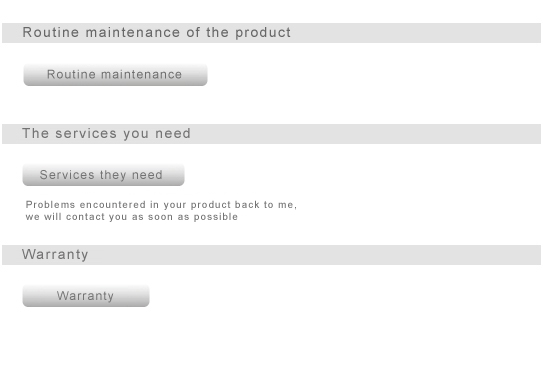Click the word Services on the second button
This screenshot has height=374, width=543.
pyautogui.click(x=67, y=175)
